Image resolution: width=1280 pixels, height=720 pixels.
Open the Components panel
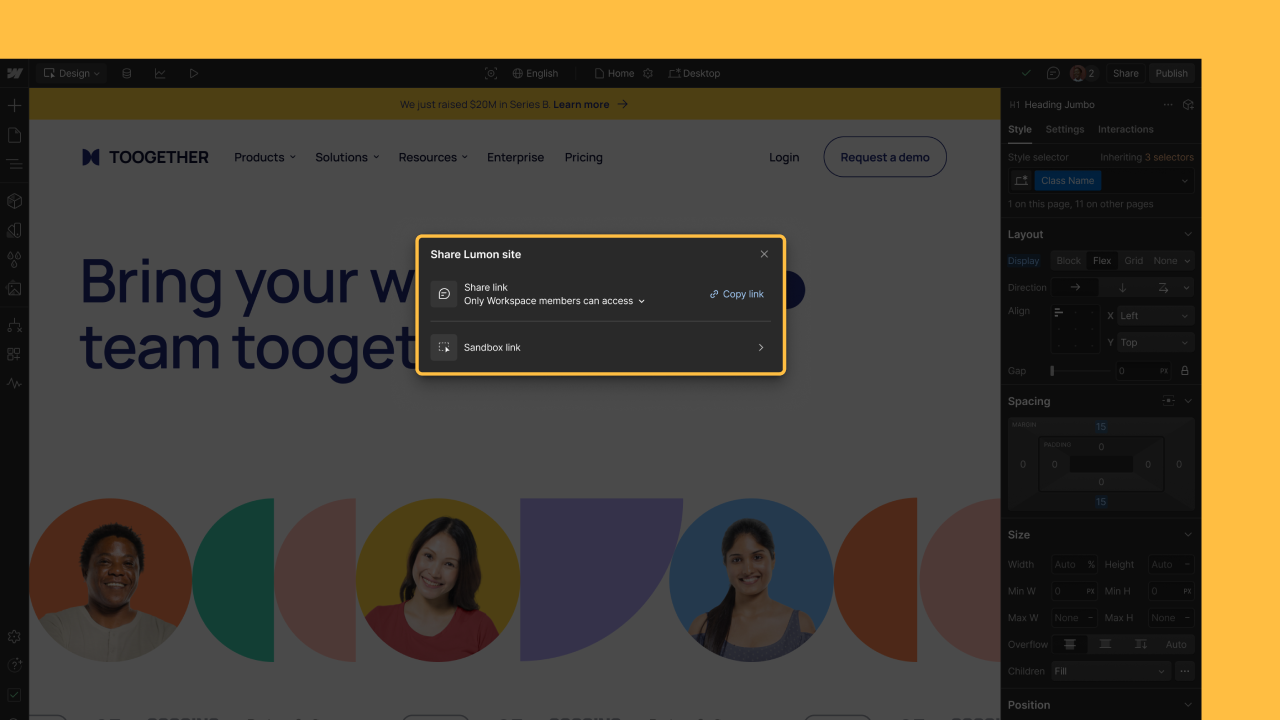coord(14,200)
